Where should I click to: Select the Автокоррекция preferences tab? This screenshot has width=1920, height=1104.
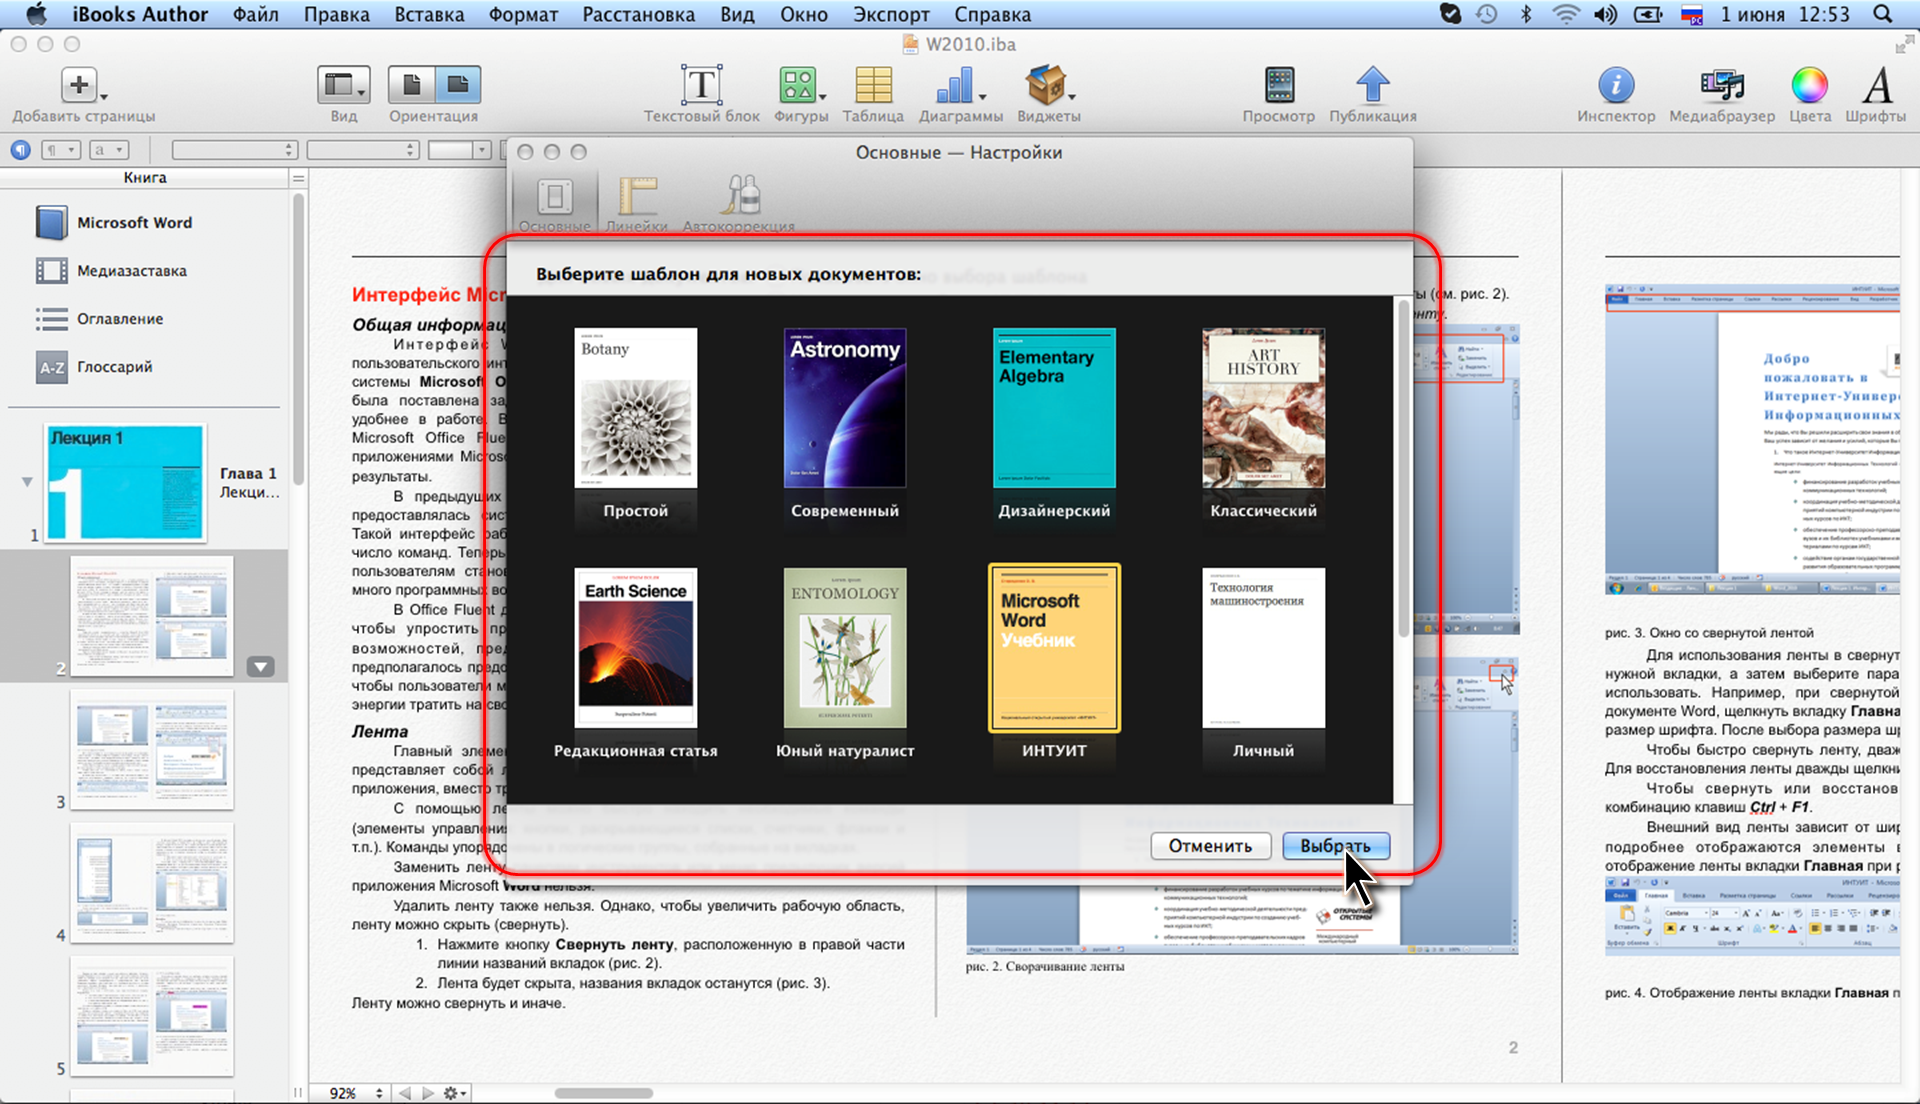[x=739, y=204]
